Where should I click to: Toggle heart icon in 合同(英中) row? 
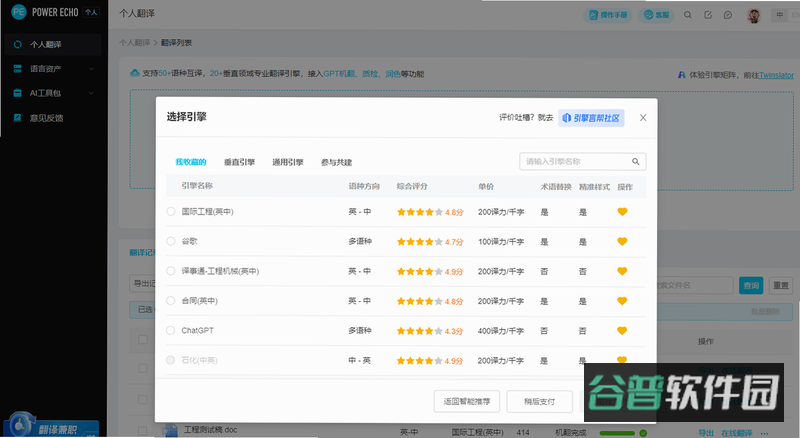622,301
